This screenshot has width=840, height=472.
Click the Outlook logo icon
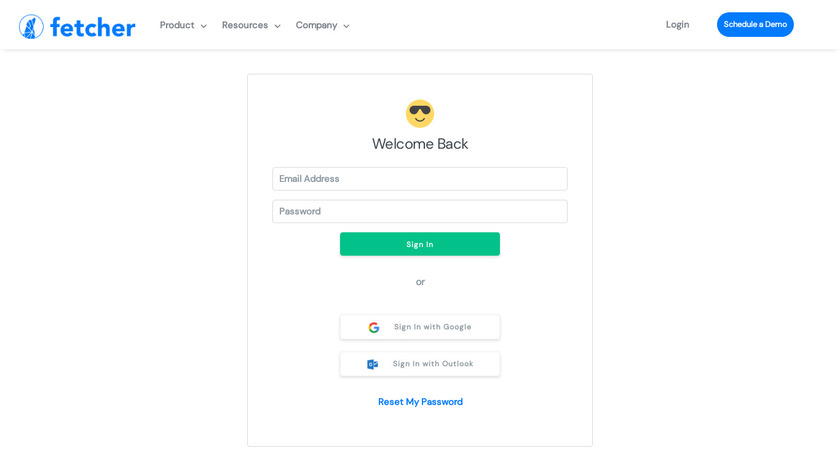pyautogui.click(x=373, y=364)
